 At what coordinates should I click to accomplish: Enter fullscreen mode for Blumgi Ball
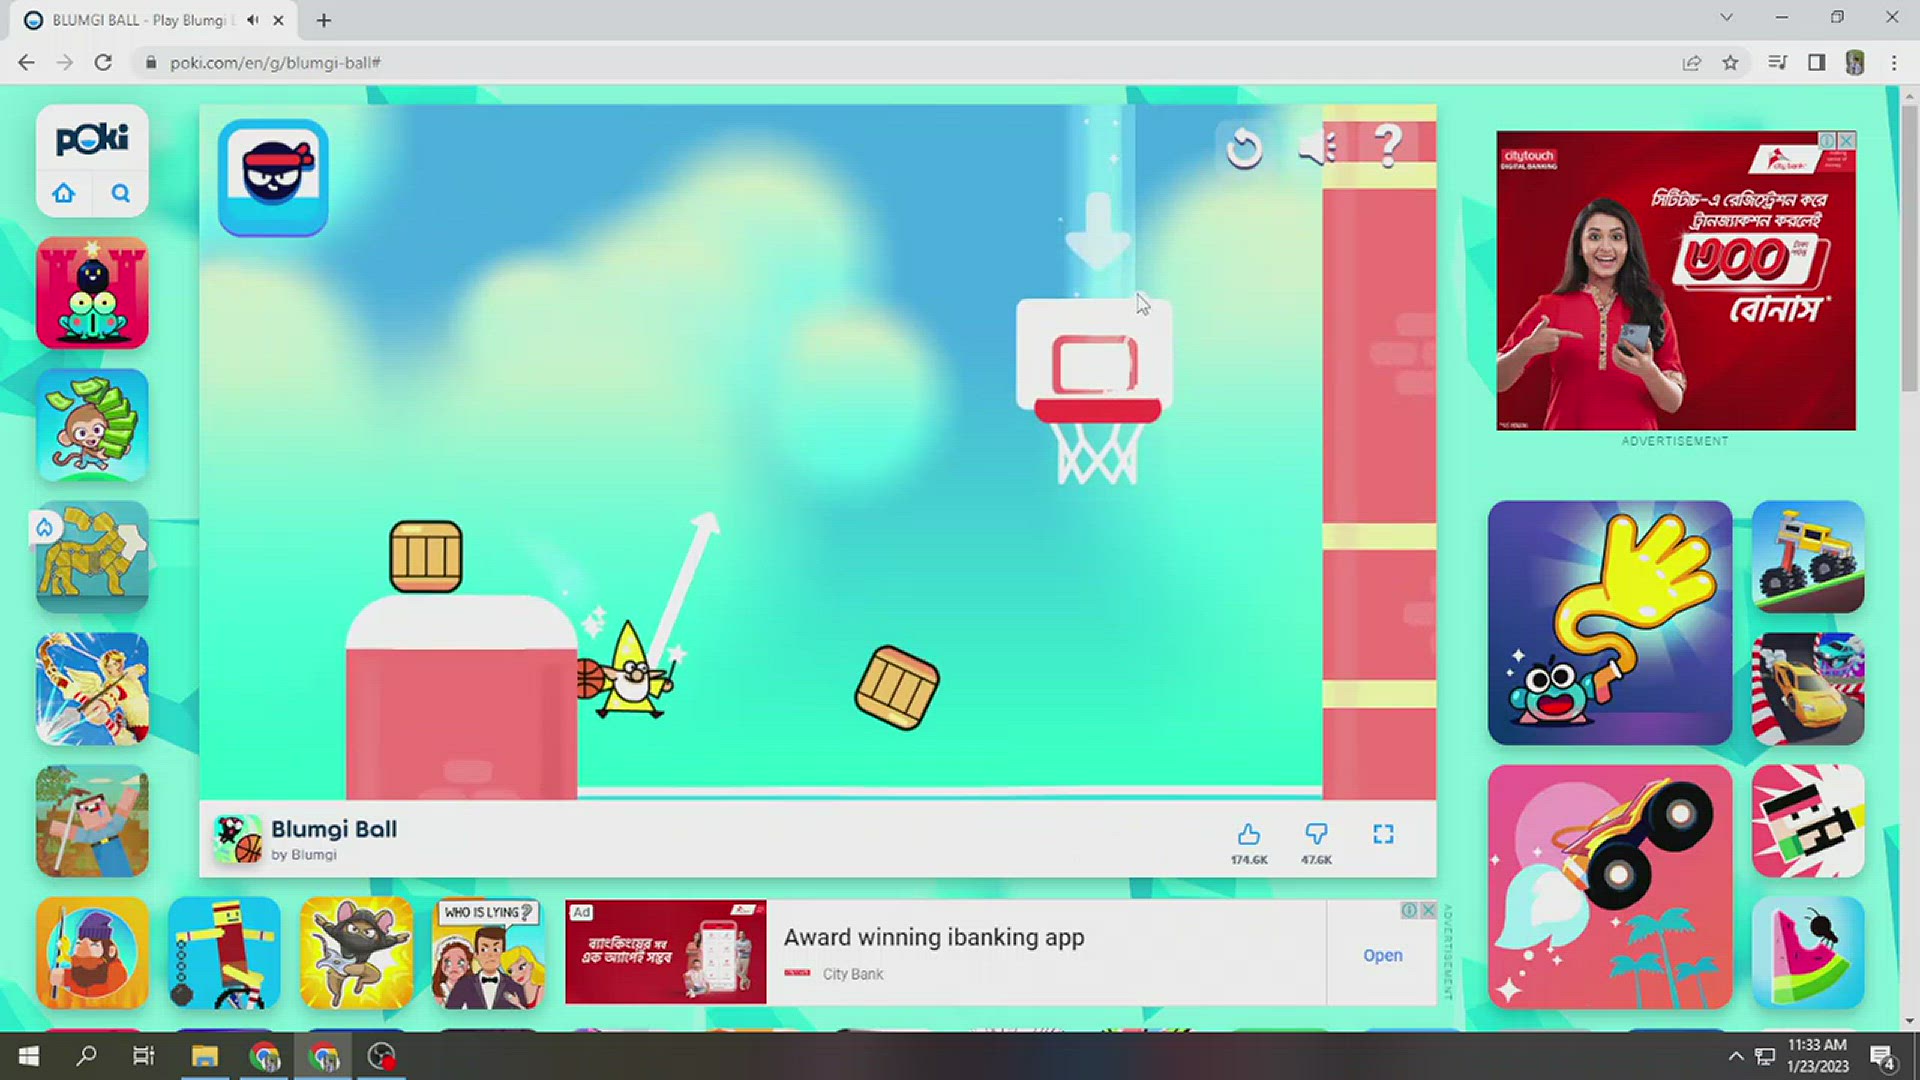(1383, 835)
